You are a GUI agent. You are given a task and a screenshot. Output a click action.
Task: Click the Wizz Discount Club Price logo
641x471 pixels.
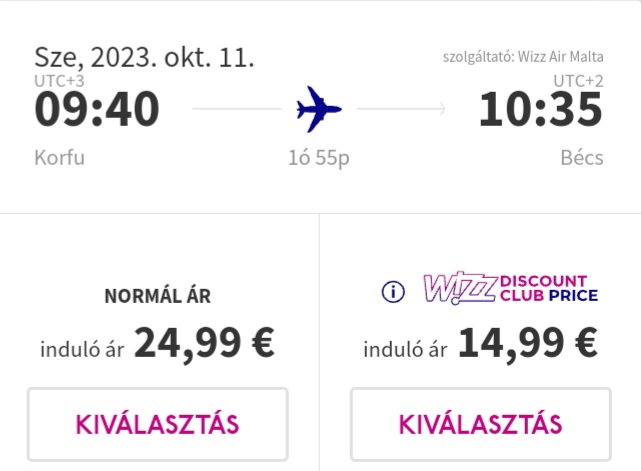coord(511,288)
